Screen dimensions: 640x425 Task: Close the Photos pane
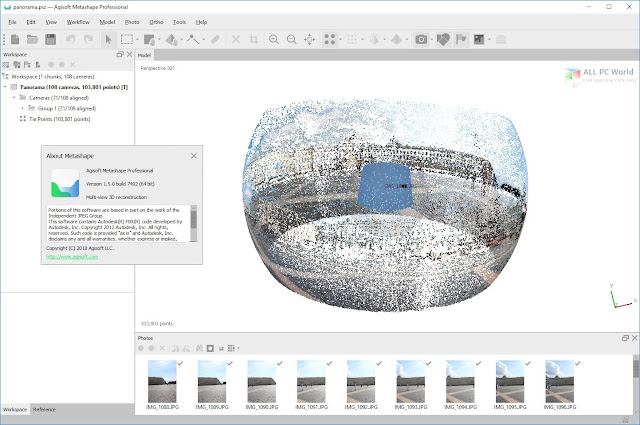pyautogui.click(x=634, y=338)
